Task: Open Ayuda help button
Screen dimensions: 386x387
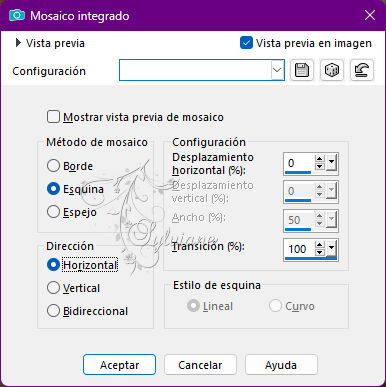Action: click(x=281, y=365)
